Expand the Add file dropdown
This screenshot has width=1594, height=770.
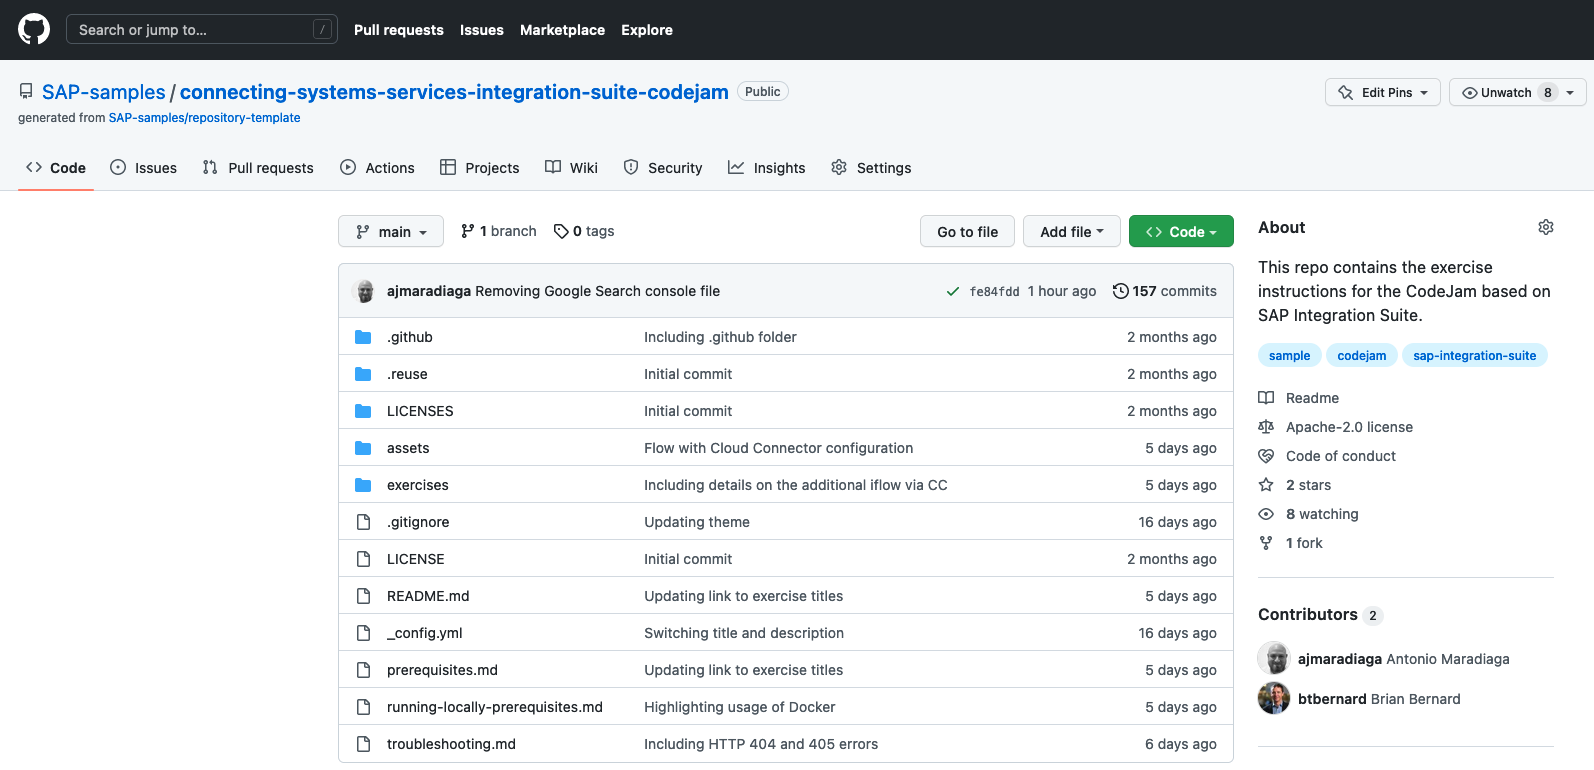[1072, 231]
